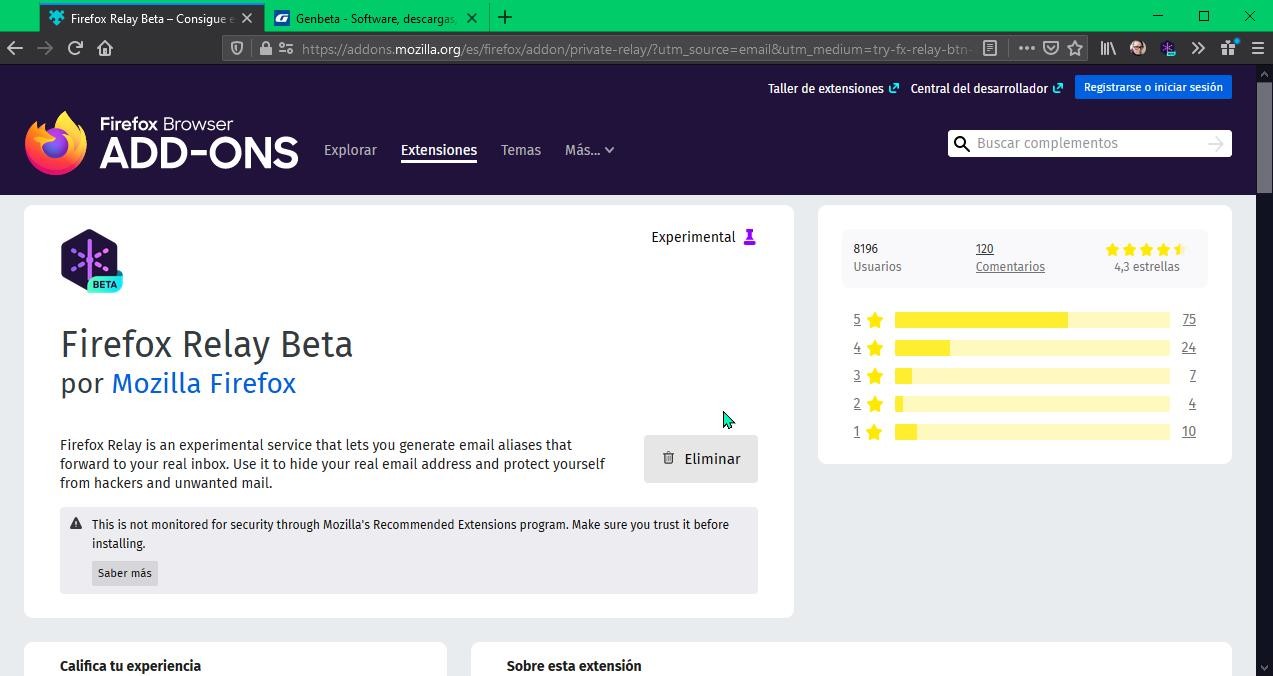1273x676 pixels.
Task: Click the Firefox Browser Add-ons logo
Action: coord(162,143)
